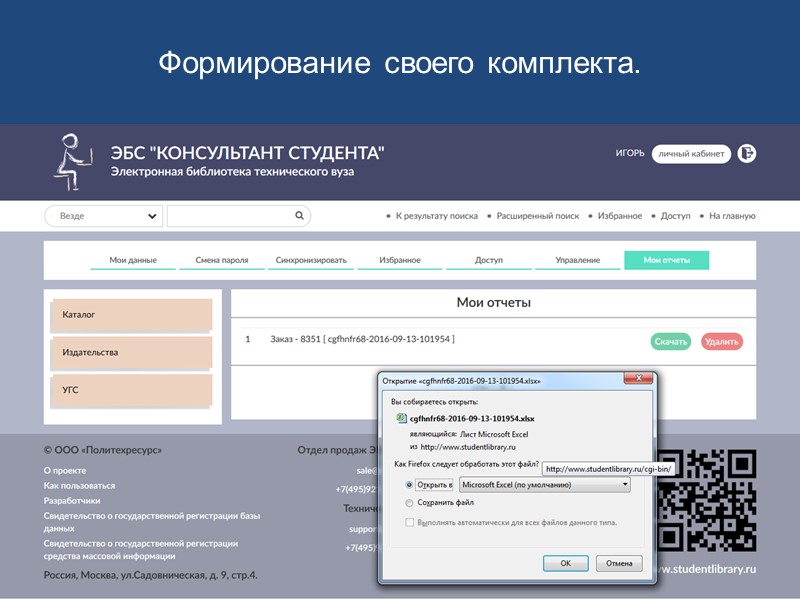Click the address text in footer
This screenshot has height=600, width=800.
[x=151, y=575]
